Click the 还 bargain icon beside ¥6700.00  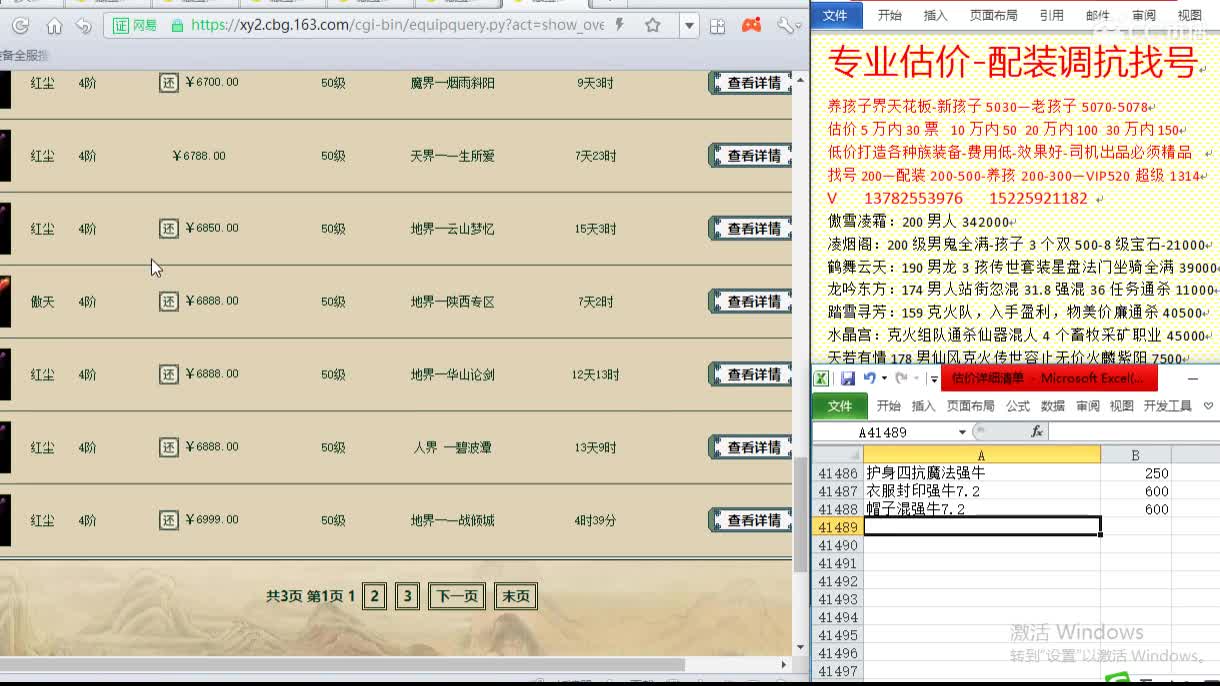[x=169, y=82]
